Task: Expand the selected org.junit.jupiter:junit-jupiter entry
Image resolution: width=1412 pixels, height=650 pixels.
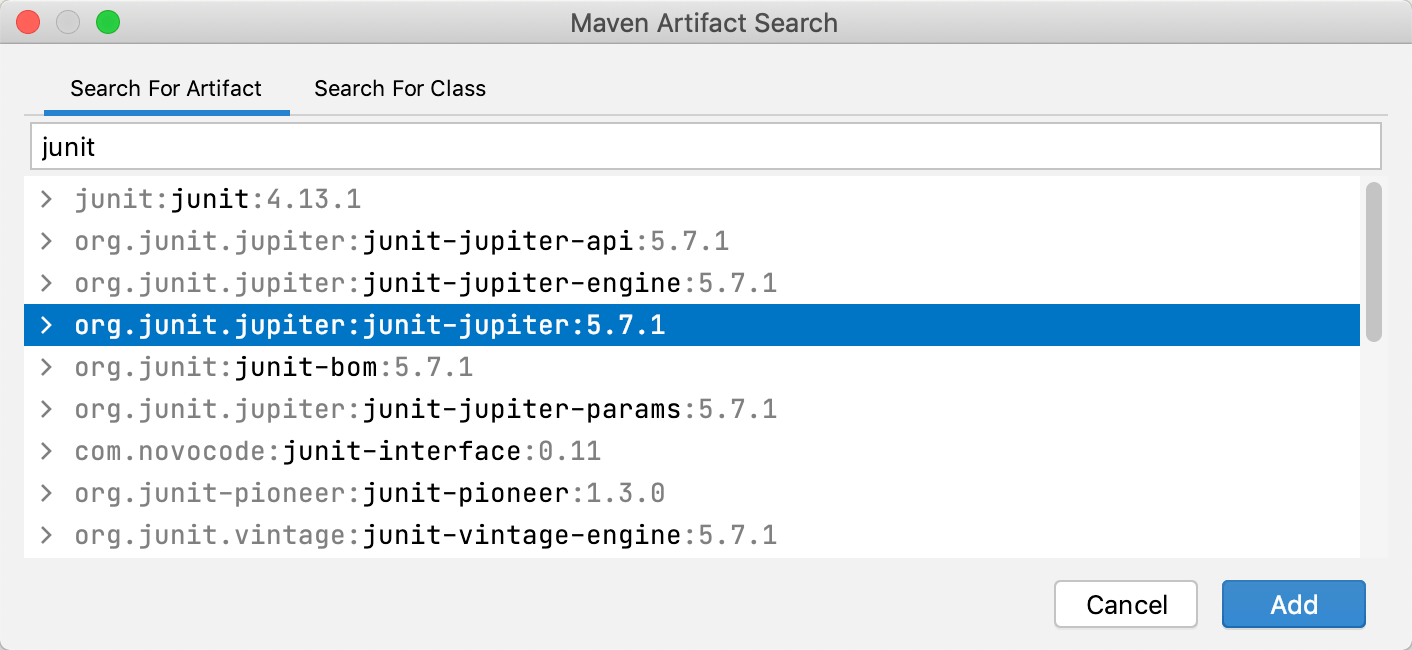Action: click(46, 324)
